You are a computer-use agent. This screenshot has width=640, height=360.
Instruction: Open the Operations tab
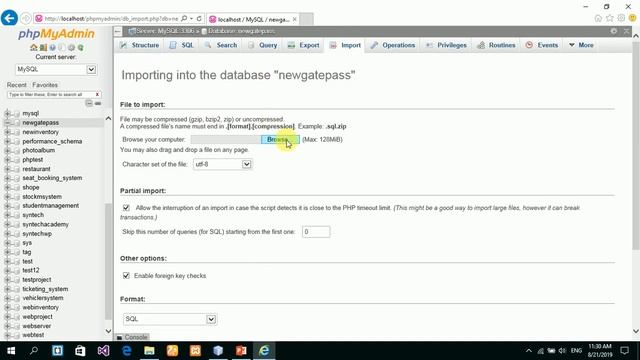click(x=393, y=45)
